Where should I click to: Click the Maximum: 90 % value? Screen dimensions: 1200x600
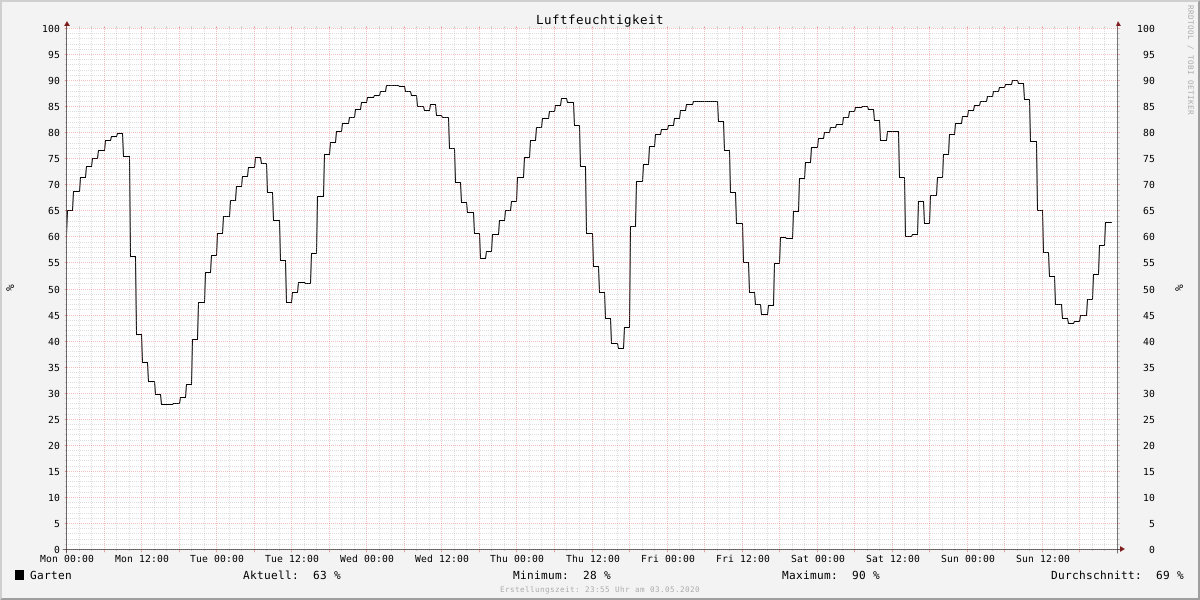pos(831,575)
